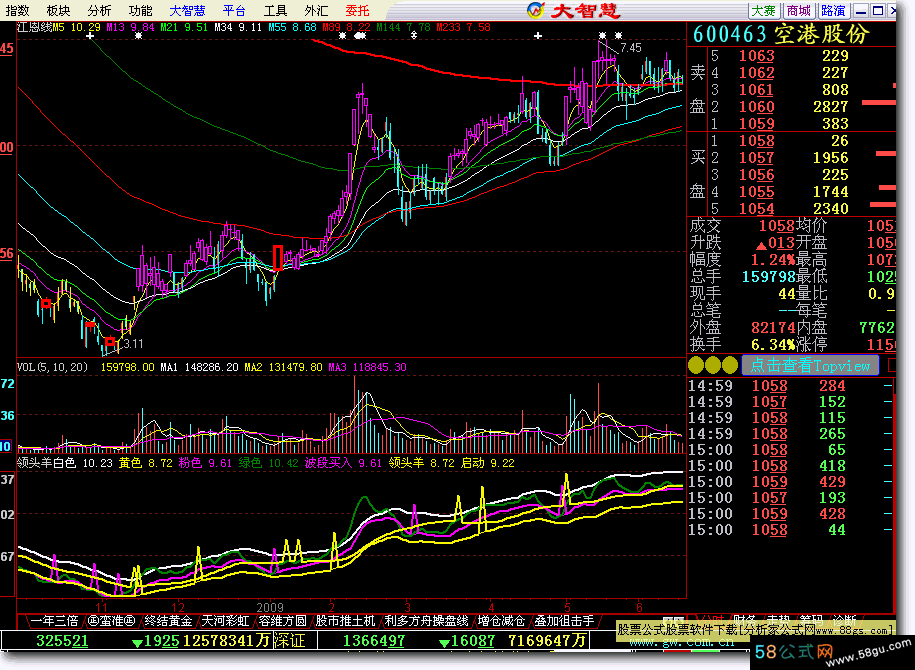Click the sell level 2 price 1060
This screenshot has height=670, width=915.
pyautogui.click(x=756, y=107)
